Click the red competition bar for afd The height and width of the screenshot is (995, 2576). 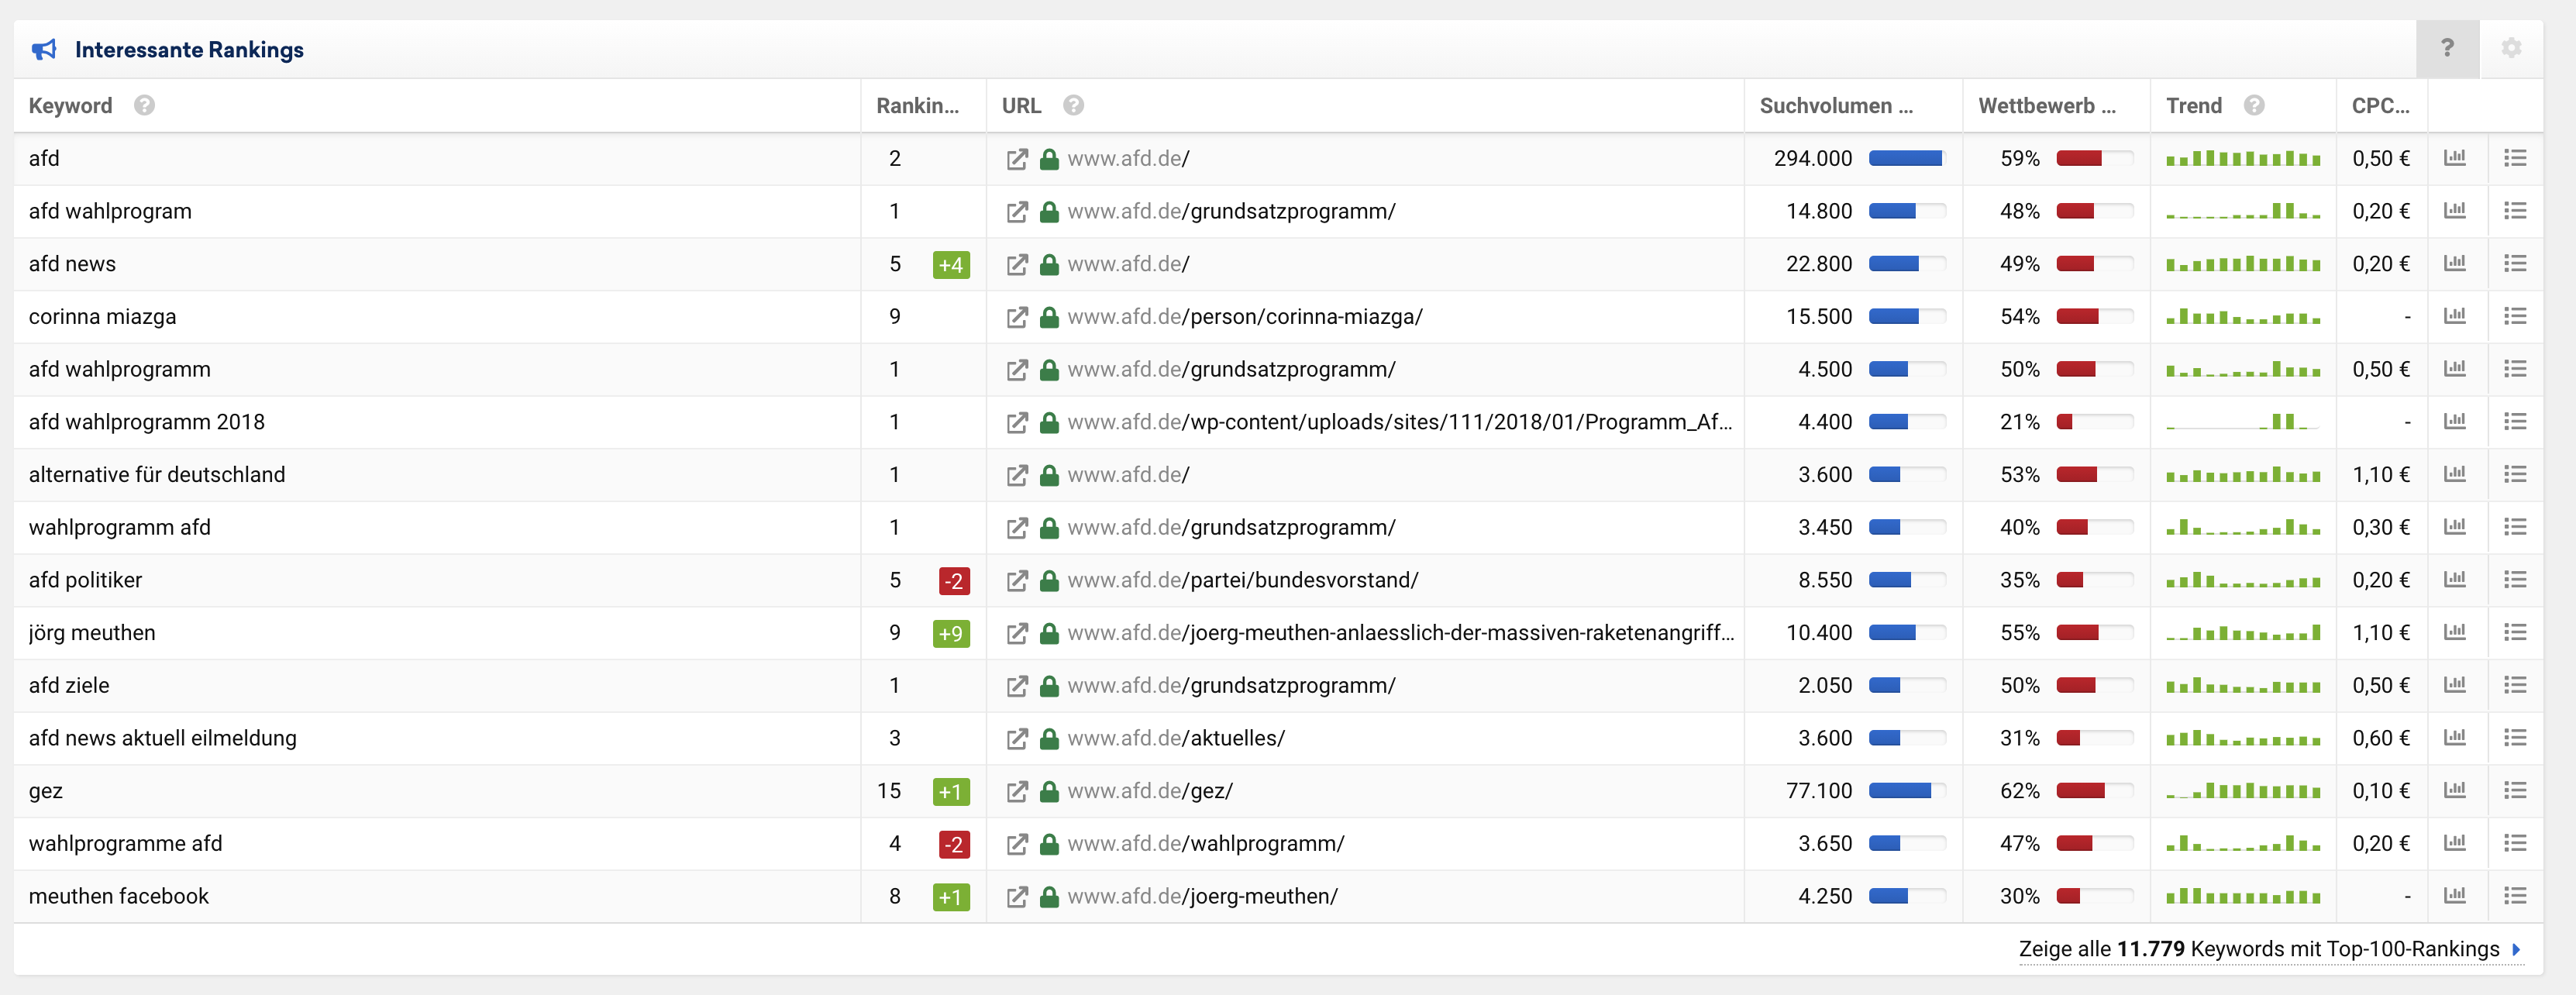click(x=2094, y=158)
